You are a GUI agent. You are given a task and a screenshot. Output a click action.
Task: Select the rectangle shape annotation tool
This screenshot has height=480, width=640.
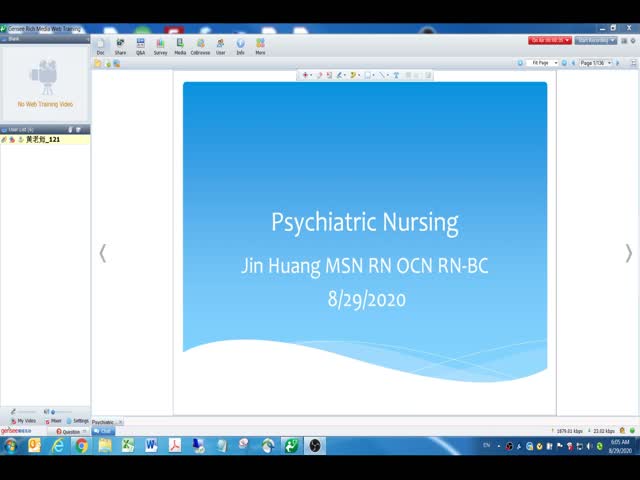pyautogui.click(x=368, y=75)
